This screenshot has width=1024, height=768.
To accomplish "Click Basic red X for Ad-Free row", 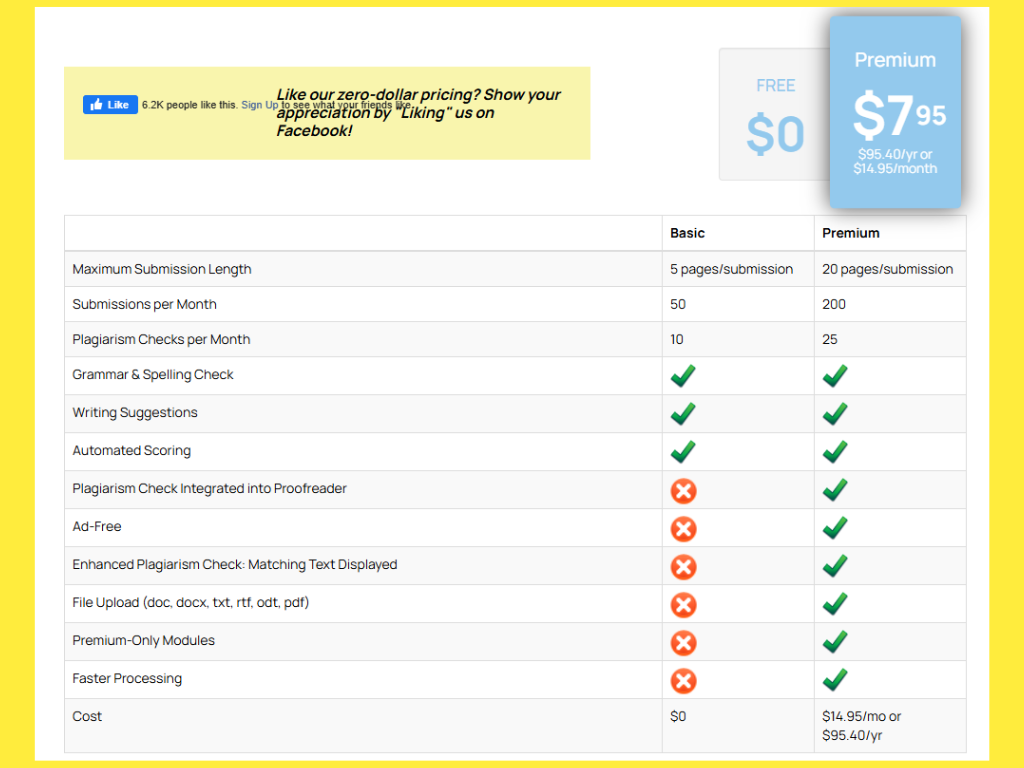I will 684,529.
